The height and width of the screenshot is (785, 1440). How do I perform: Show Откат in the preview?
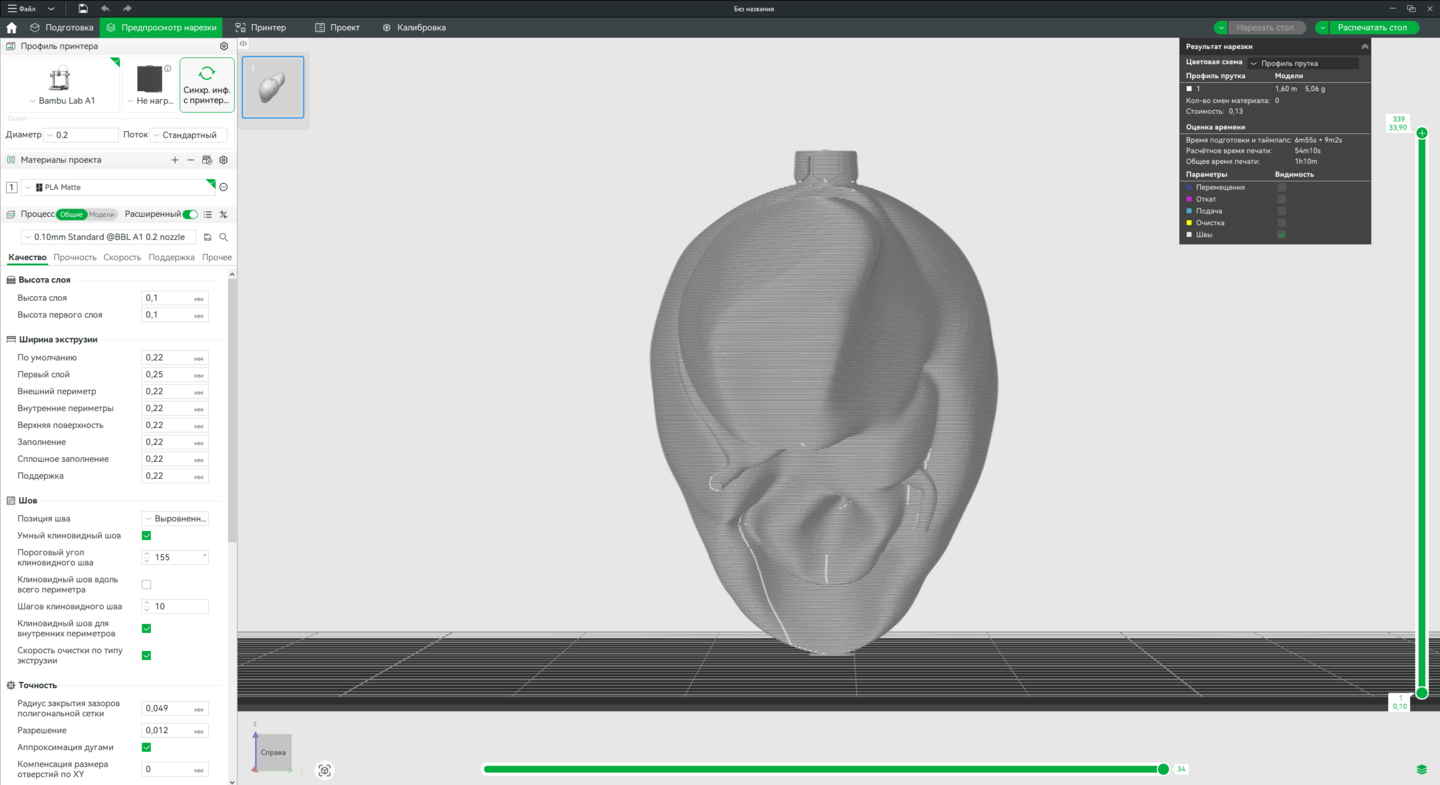tap(1282, 199)
